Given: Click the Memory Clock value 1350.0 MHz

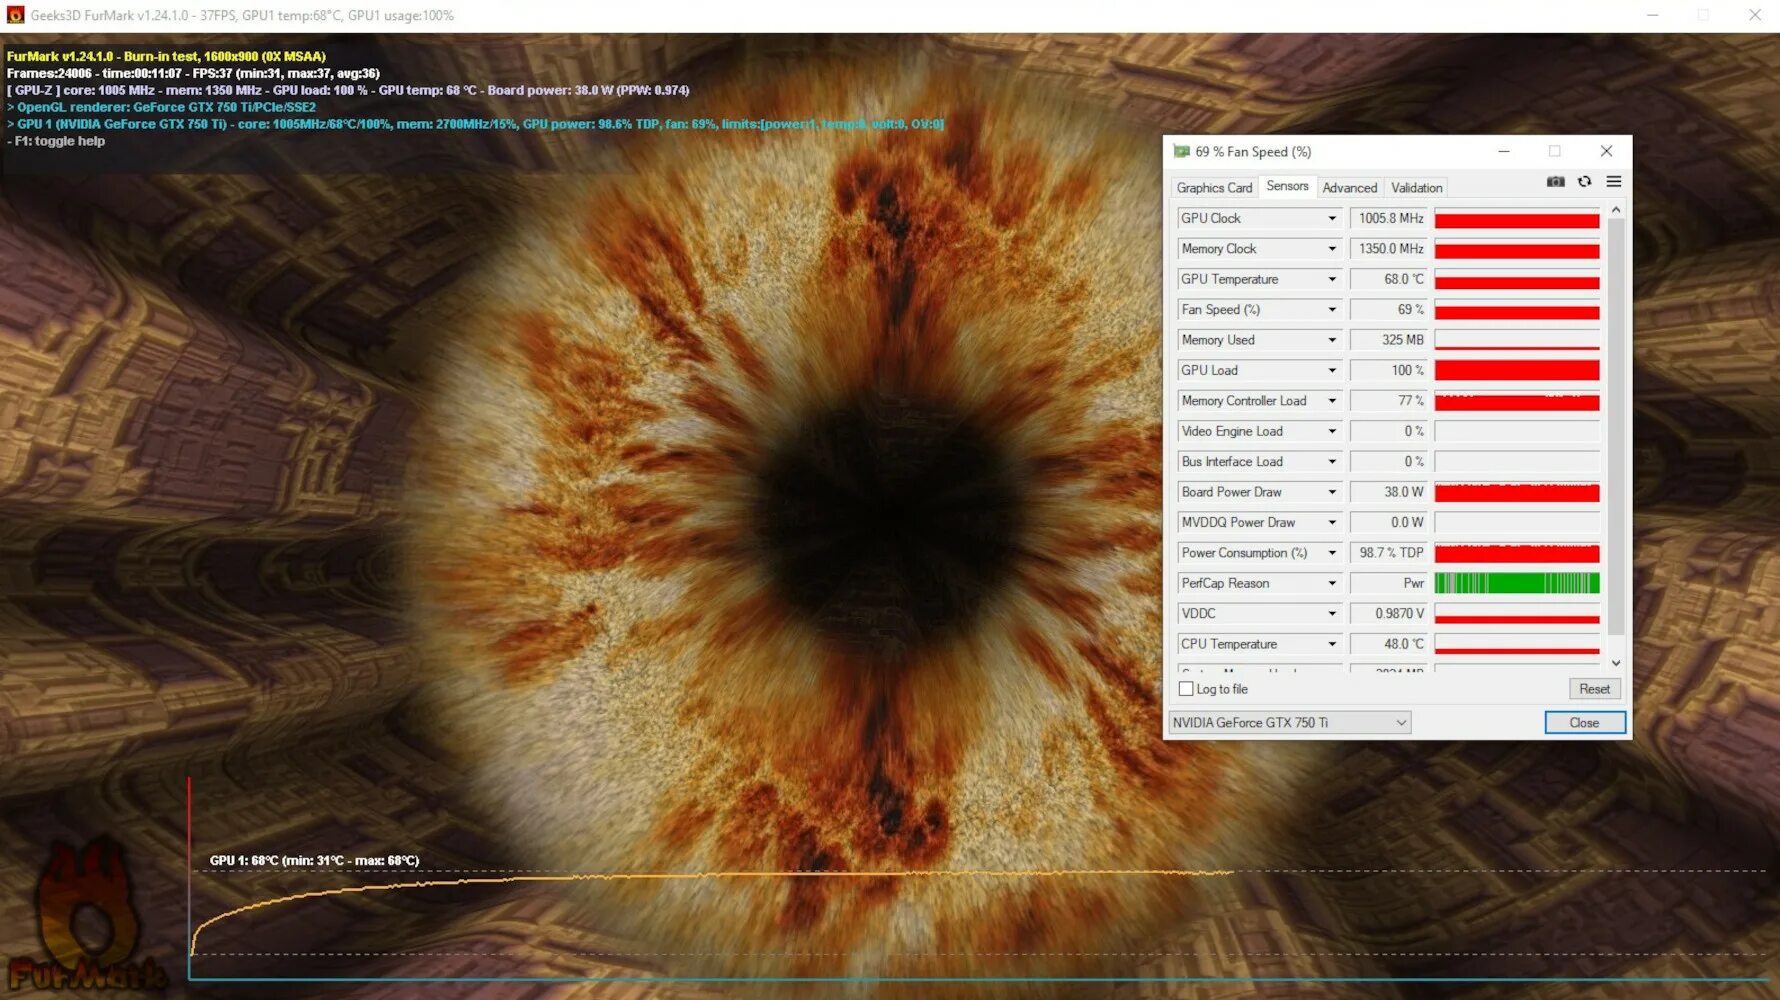Looking at the screenshot, I should click(x=1391, y=249).
